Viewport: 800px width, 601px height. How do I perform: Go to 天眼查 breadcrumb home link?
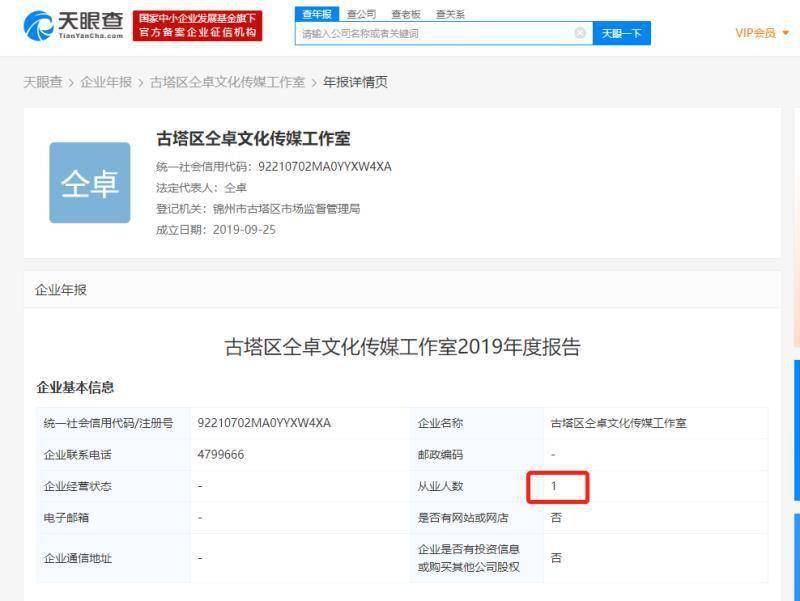click(42, 82)
